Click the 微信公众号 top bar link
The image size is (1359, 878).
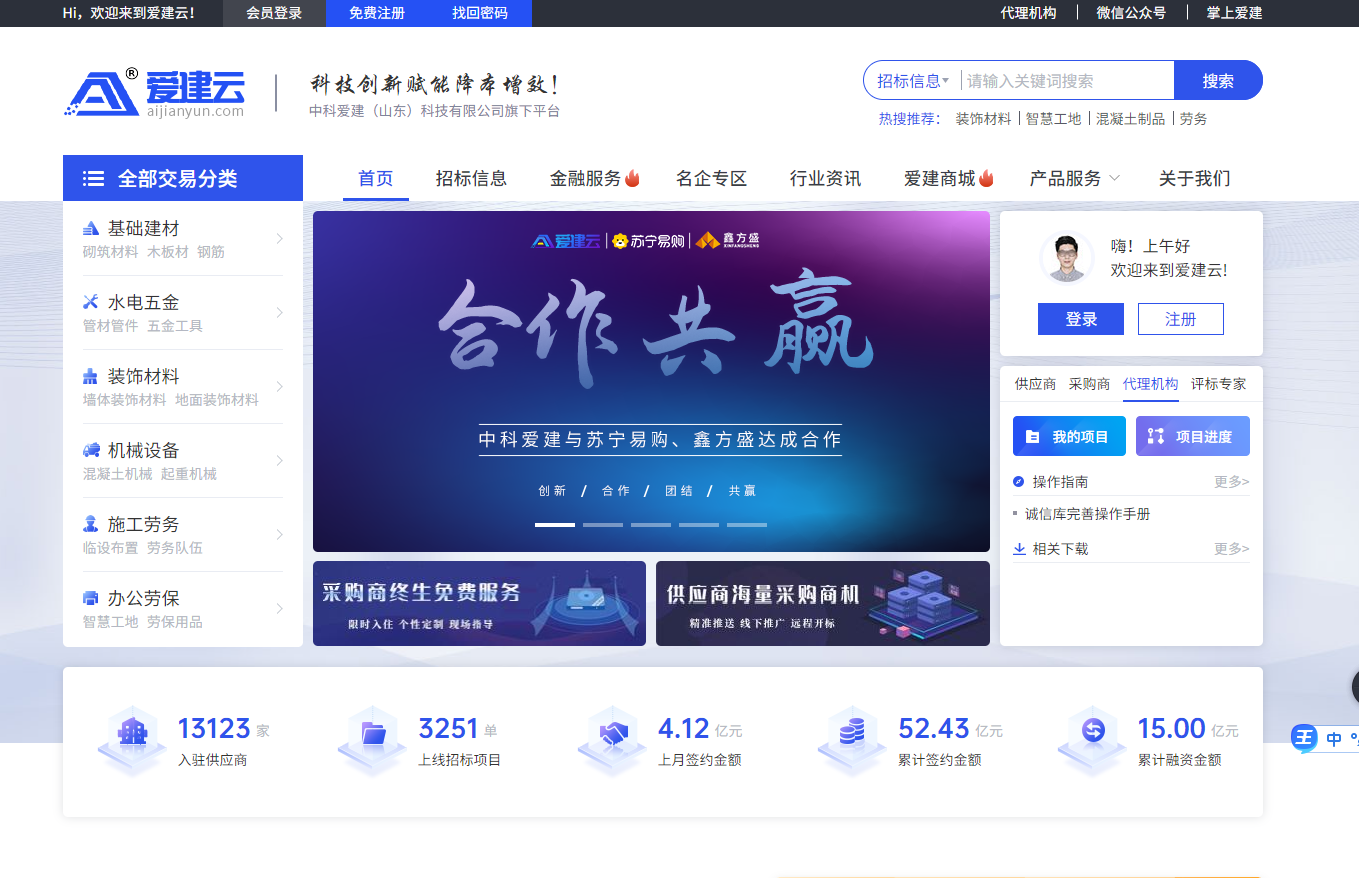pyautogui.click(x=1131, y=13)
